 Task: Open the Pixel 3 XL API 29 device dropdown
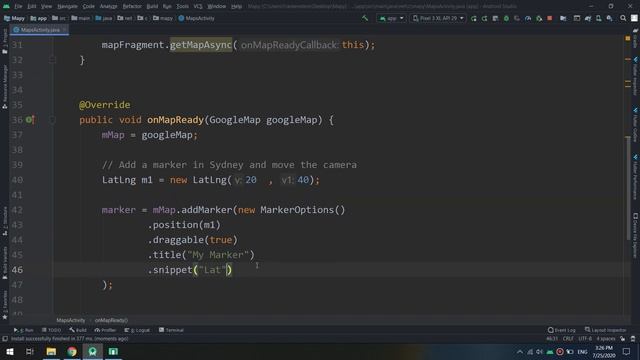click(x=438, y=18)
